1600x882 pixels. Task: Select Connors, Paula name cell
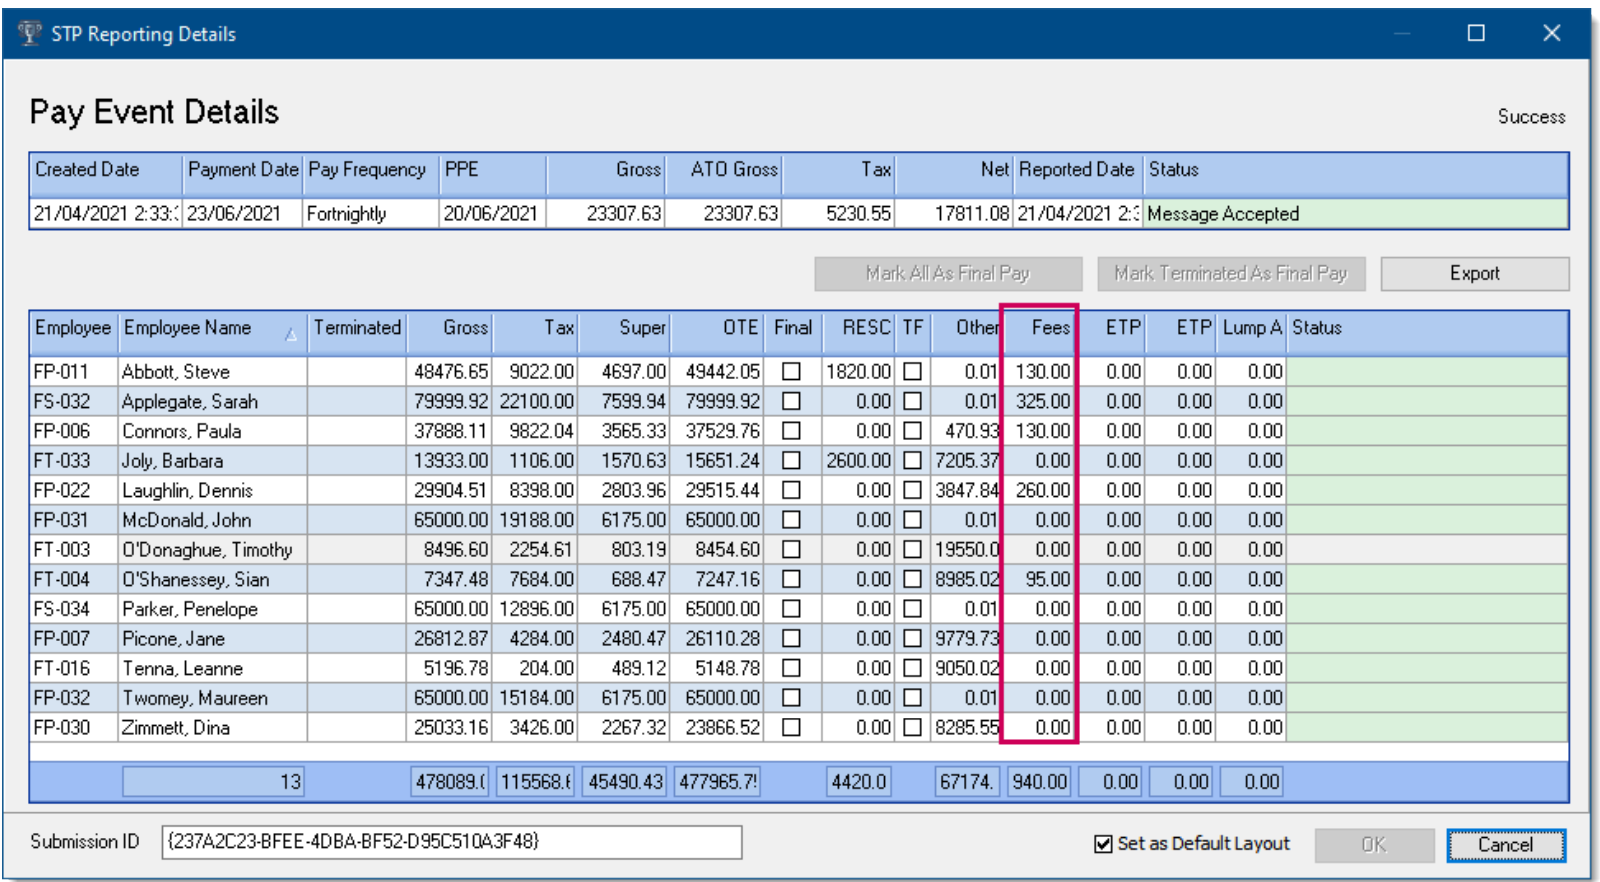[x=213, y=431]
